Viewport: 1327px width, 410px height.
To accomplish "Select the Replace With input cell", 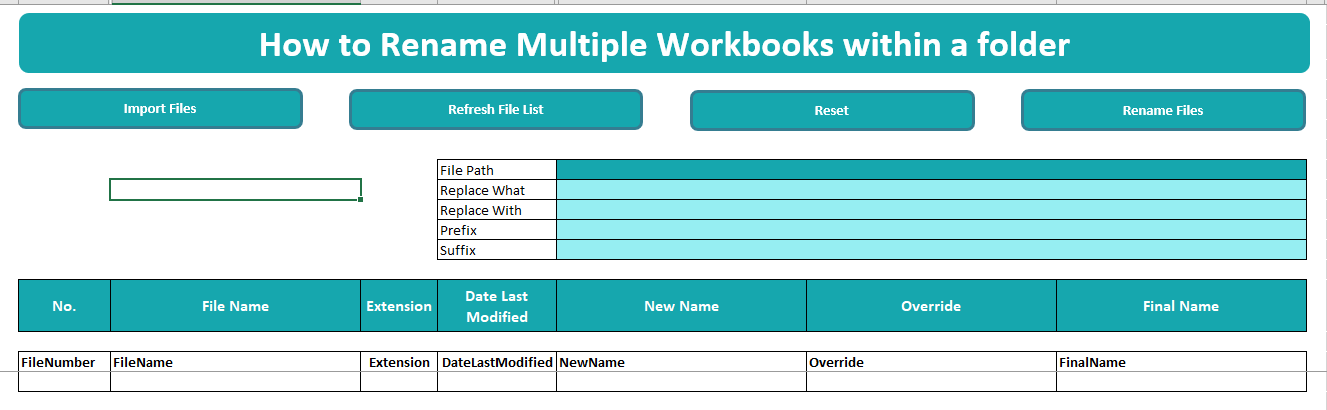I will 931,210.
